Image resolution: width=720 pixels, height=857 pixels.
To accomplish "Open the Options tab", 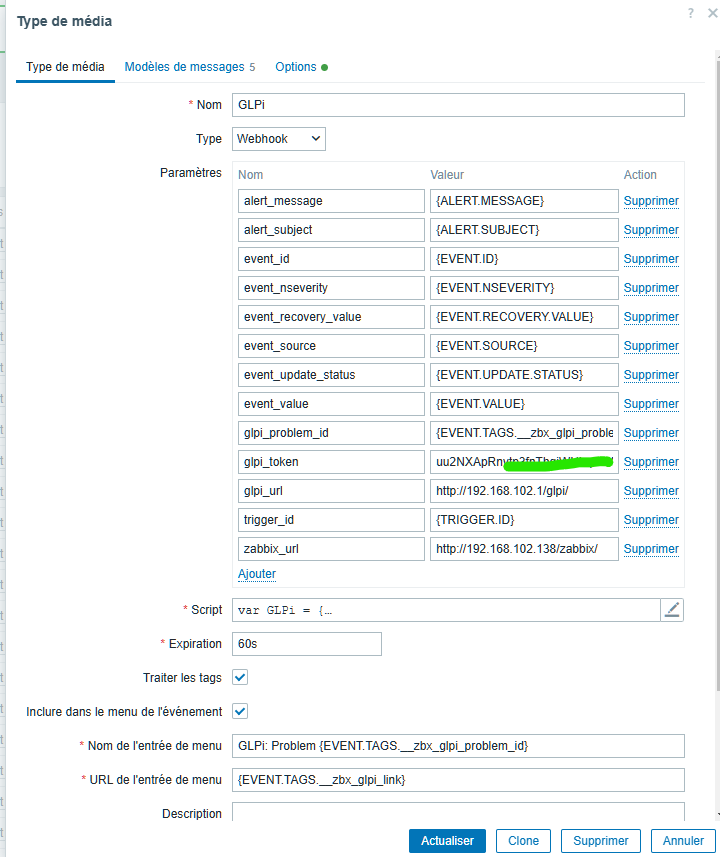I will point(301,67).
